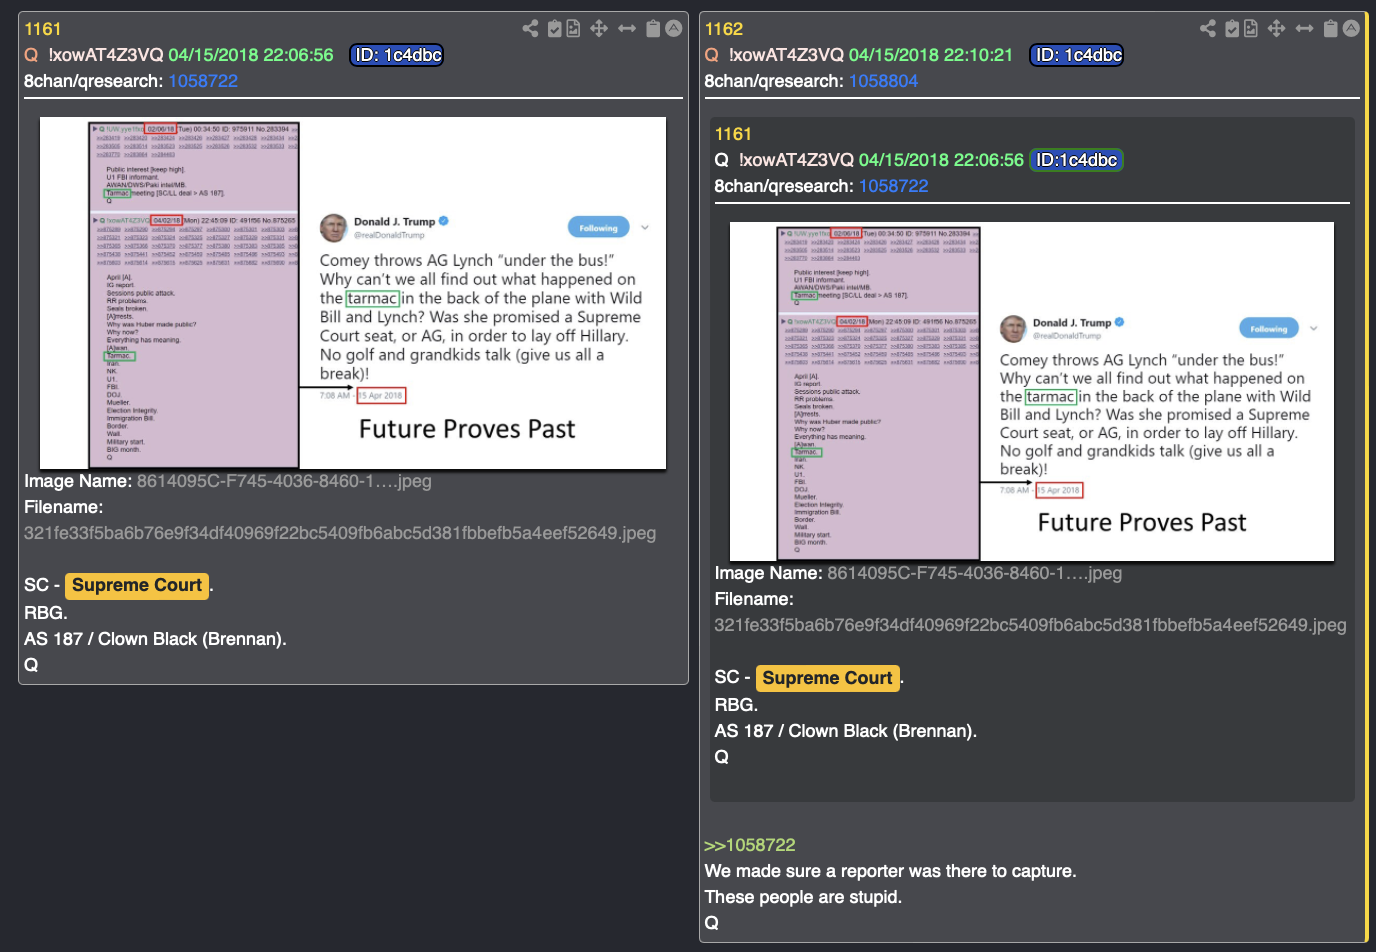Click the clipboard-check icon on post 1162
The image size is (1376, 952).
(x=1233, y=28)
